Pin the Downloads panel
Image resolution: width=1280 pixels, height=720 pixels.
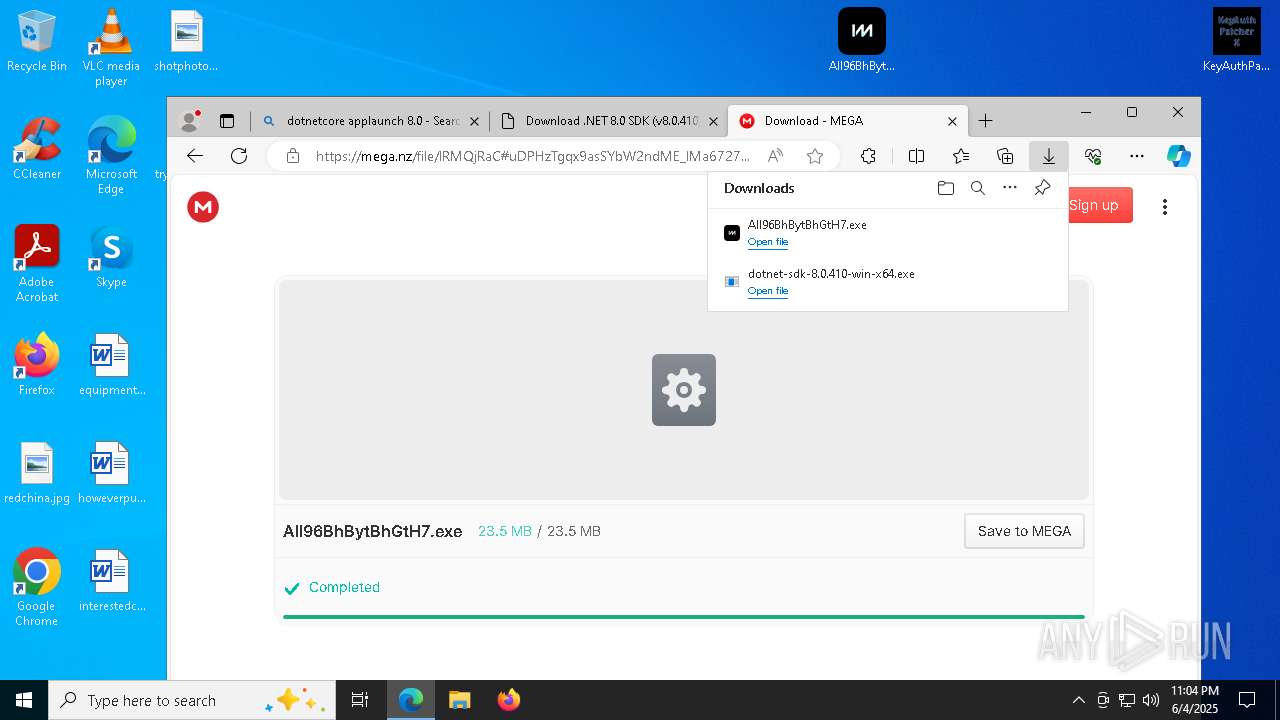pyautogui.click(x=1042, y=188)
